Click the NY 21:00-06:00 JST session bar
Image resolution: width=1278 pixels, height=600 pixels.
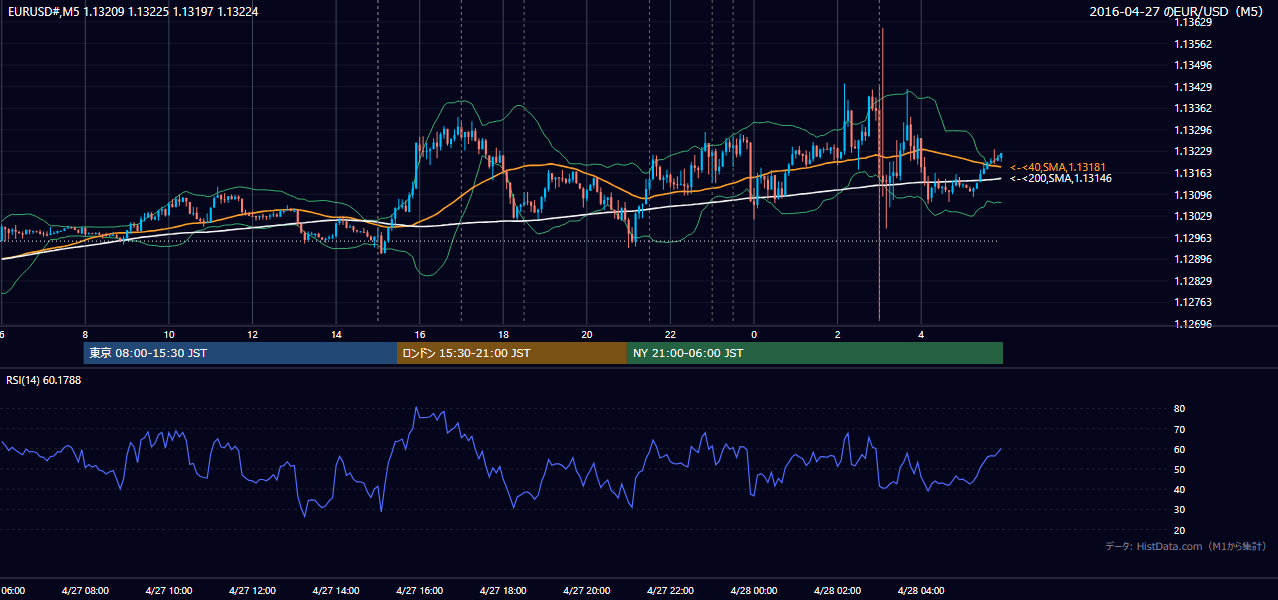[815, 353]
